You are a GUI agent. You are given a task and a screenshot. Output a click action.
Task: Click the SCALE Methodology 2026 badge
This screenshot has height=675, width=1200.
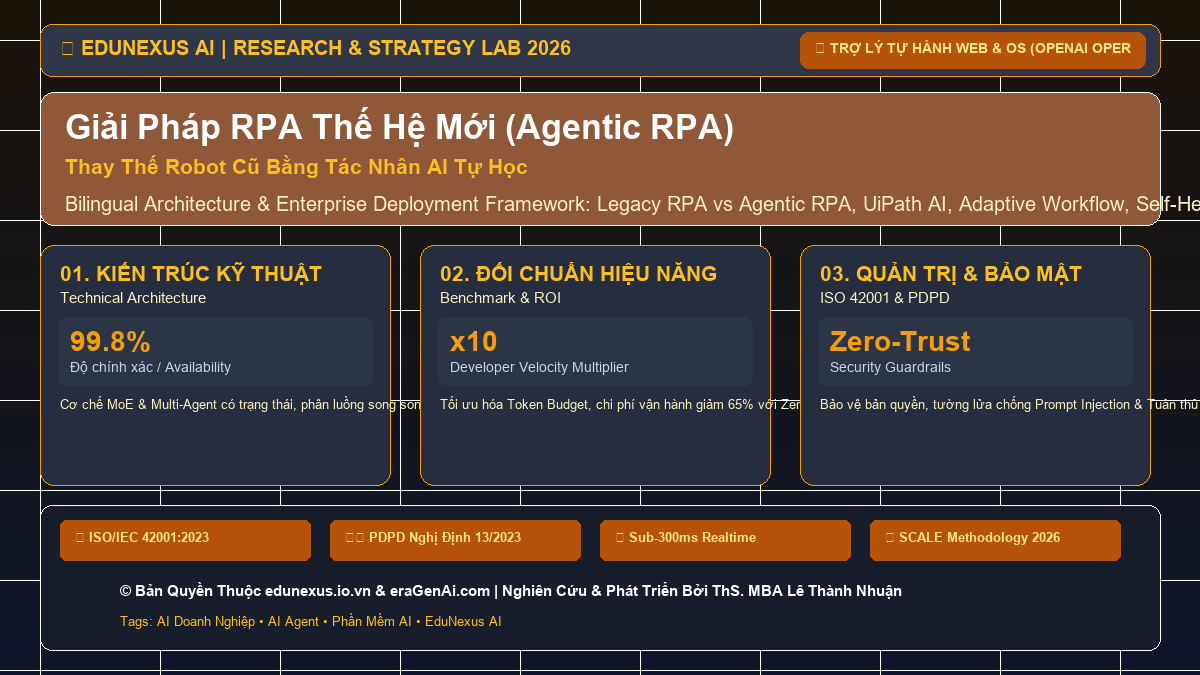(x=995, y=540)
